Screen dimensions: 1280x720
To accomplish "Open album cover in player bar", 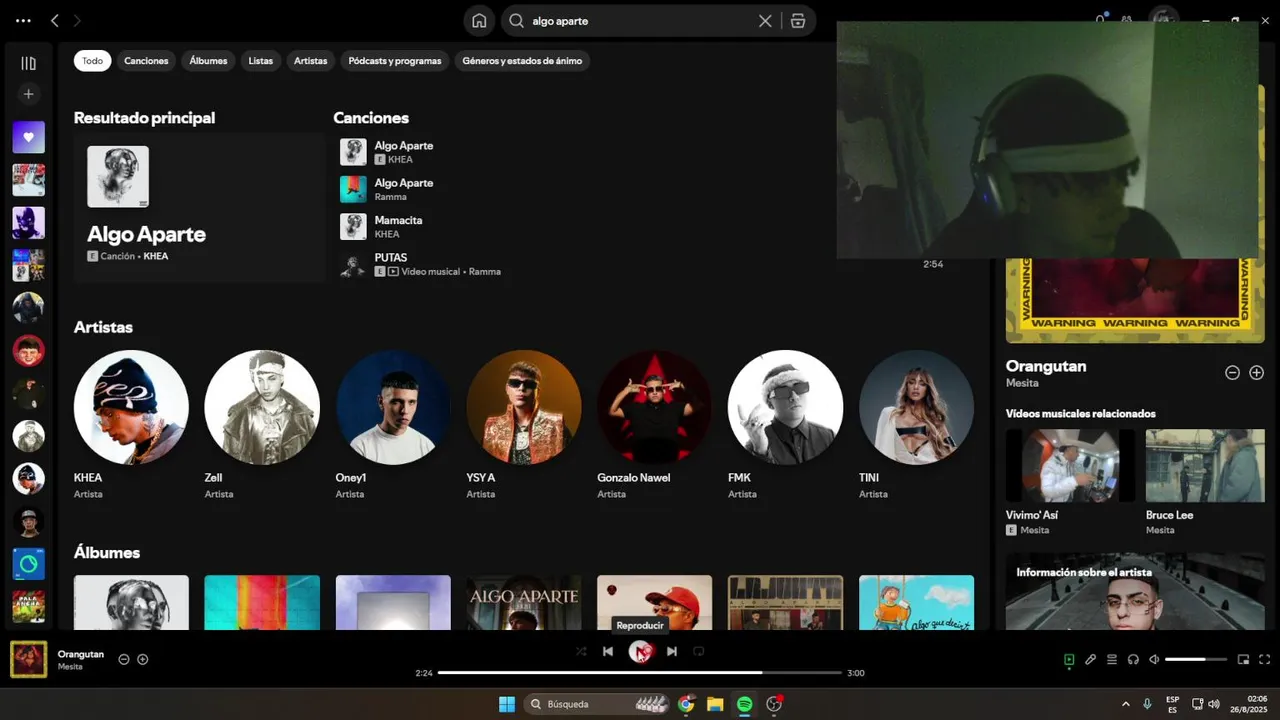I will pyautogui.click(x=28, y=659).
